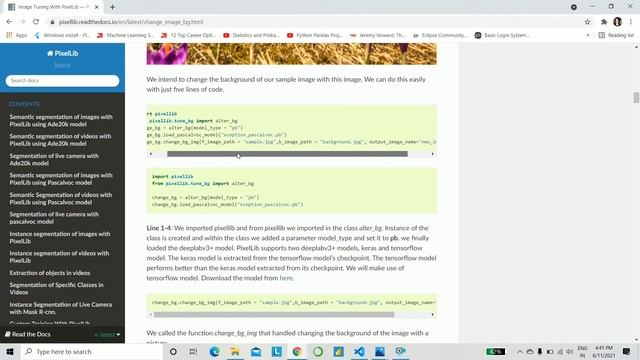This screenshot has width=640, height=360.
Task: Click the page vertical scrollbar thumb
Action: click(x=636, y=98)
